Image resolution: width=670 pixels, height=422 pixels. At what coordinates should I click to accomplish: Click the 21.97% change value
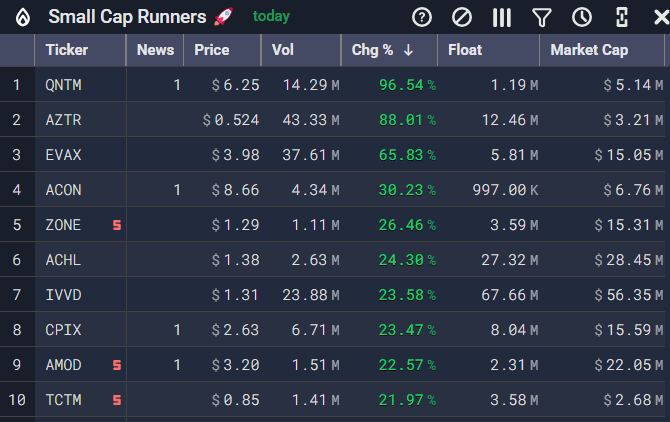click(x=407, y=400)
